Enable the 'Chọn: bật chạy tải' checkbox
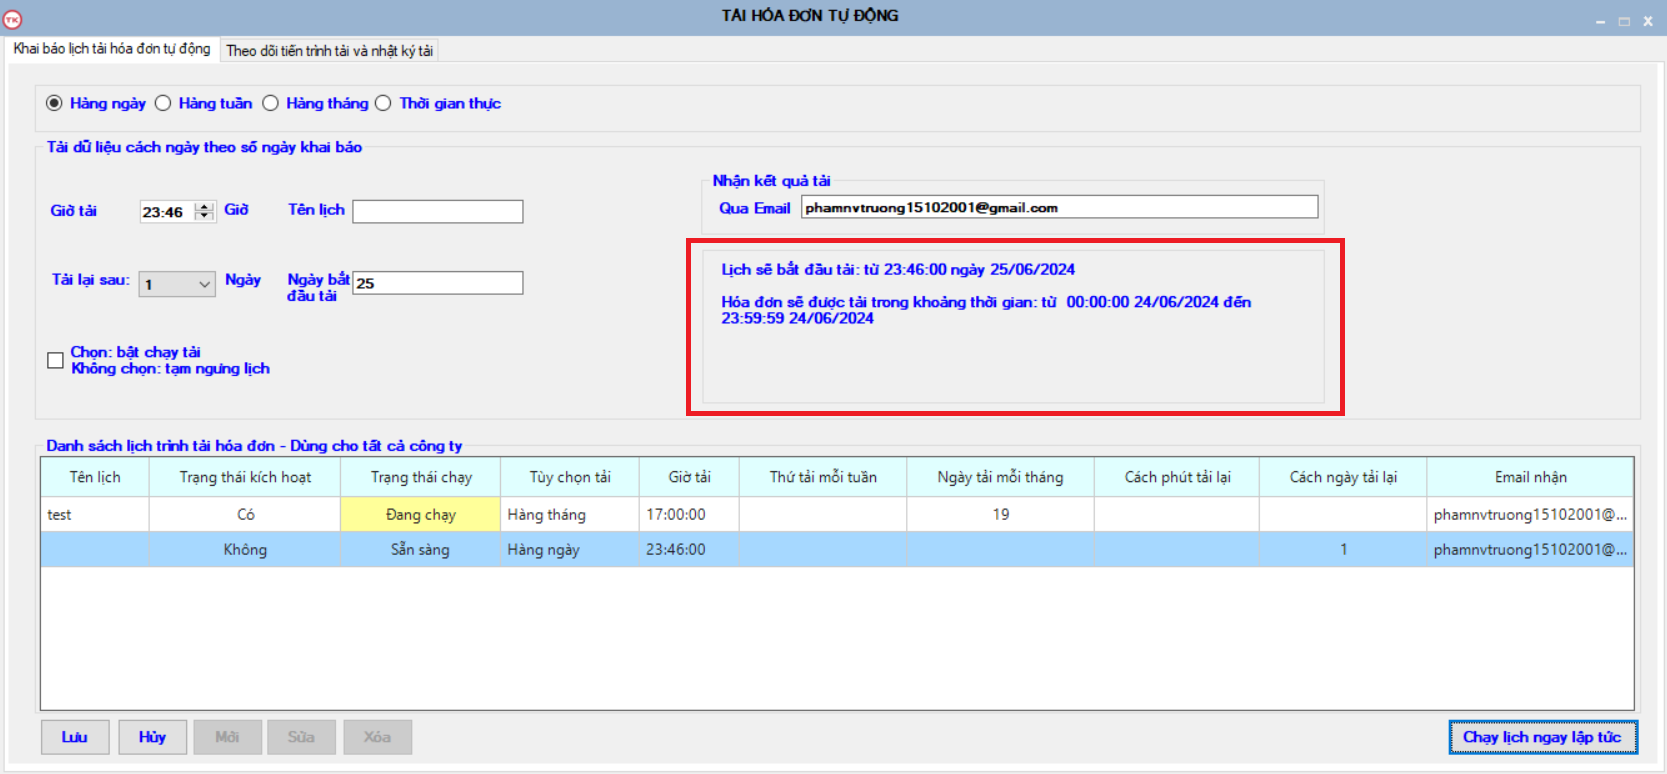 pyautogui.click(x=56, y=360)
